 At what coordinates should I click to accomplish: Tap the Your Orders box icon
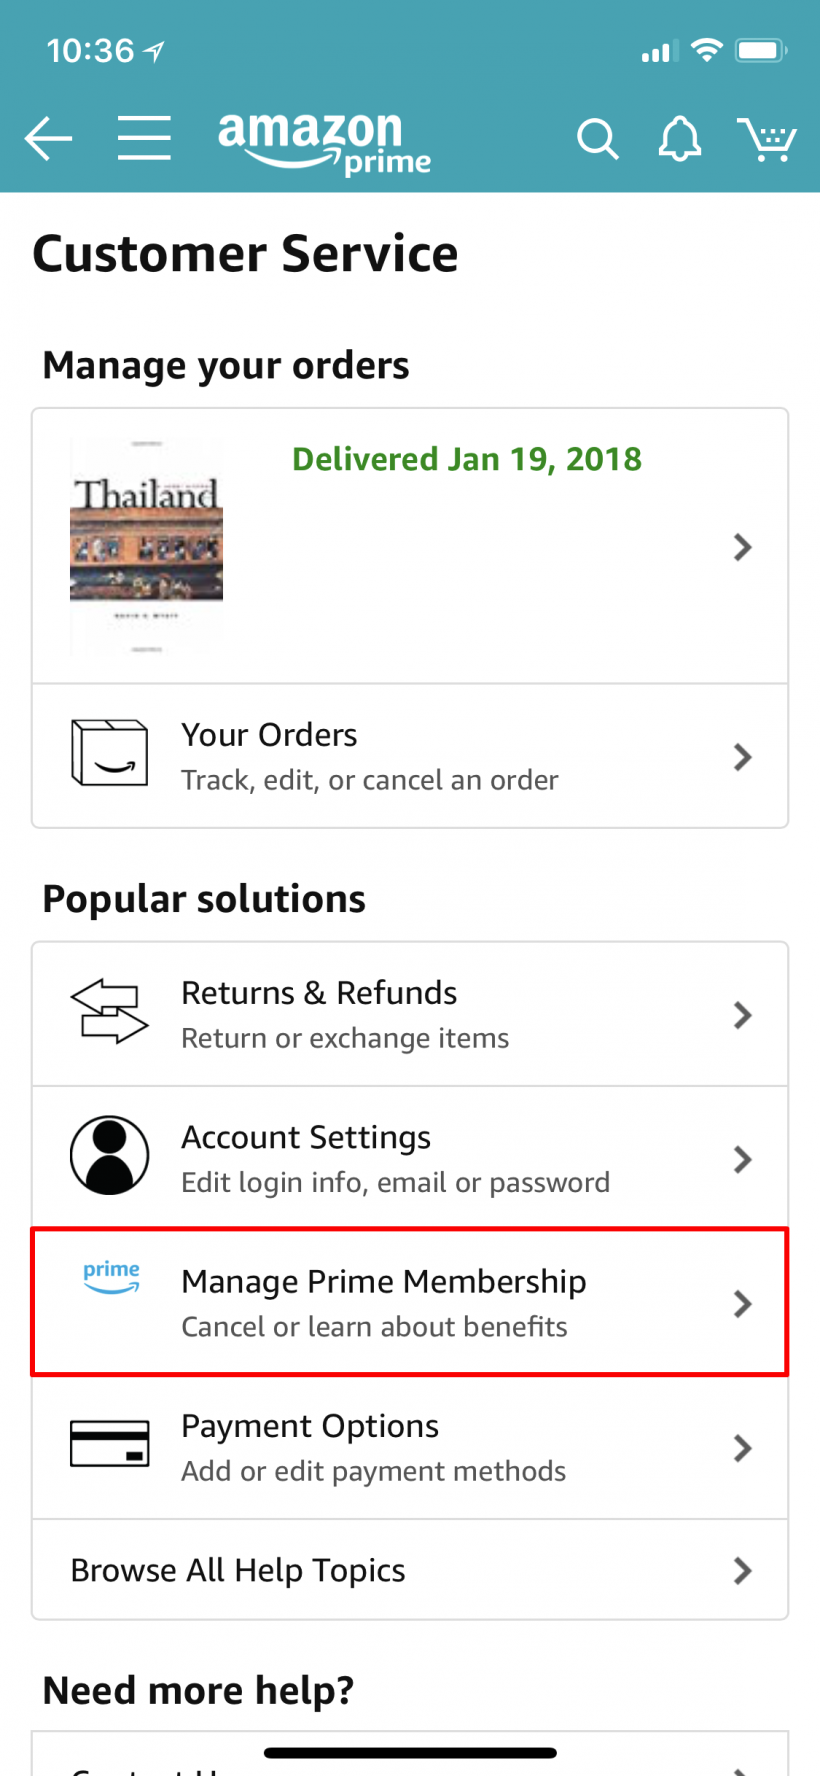tap(110, 753)
